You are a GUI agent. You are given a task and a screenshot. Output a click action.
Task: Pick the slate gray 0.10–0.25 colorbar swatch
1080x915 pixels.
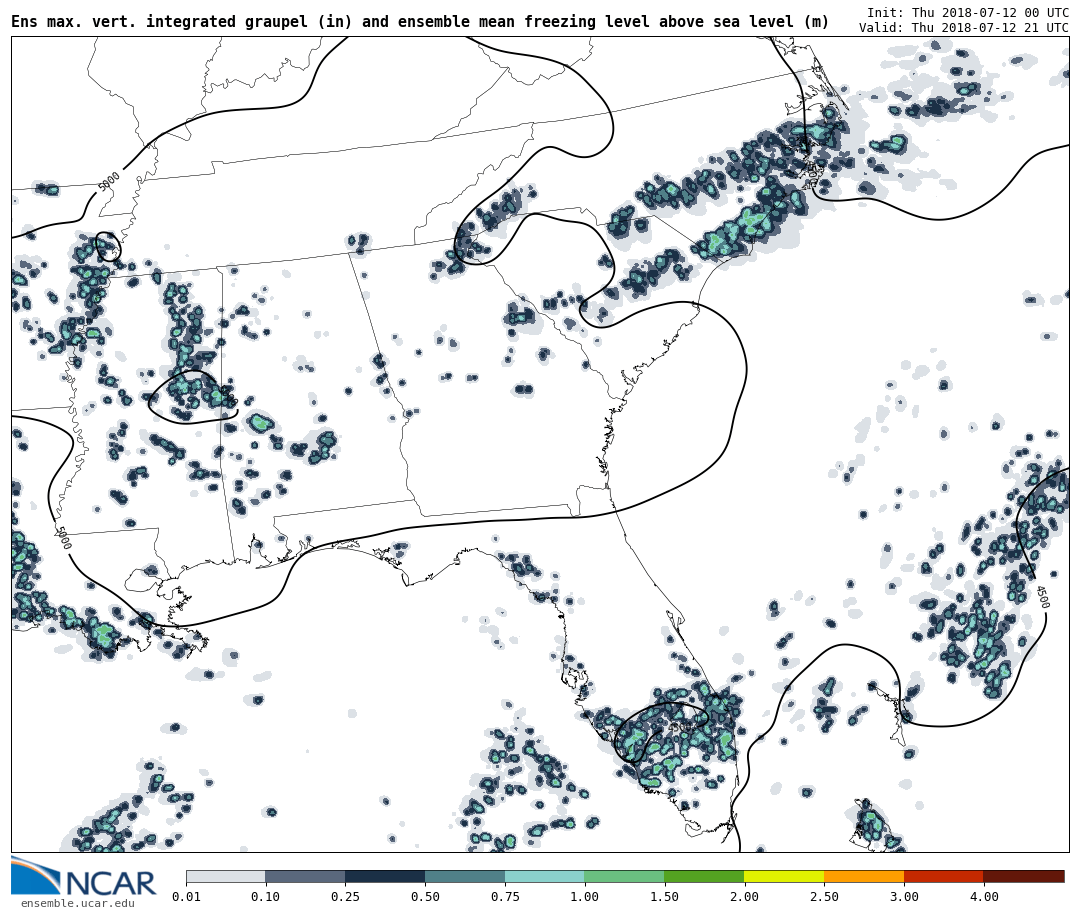pyautogui.click(x=305, y=877)
